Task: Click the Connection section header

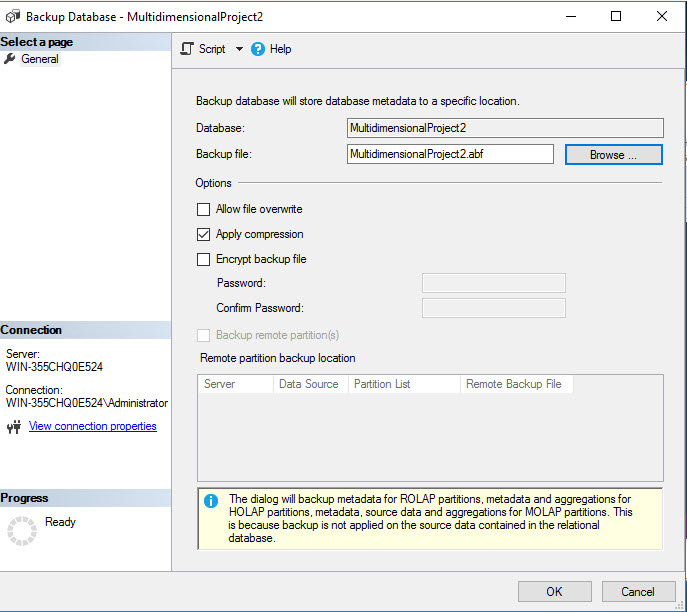Action: point(85,330)
